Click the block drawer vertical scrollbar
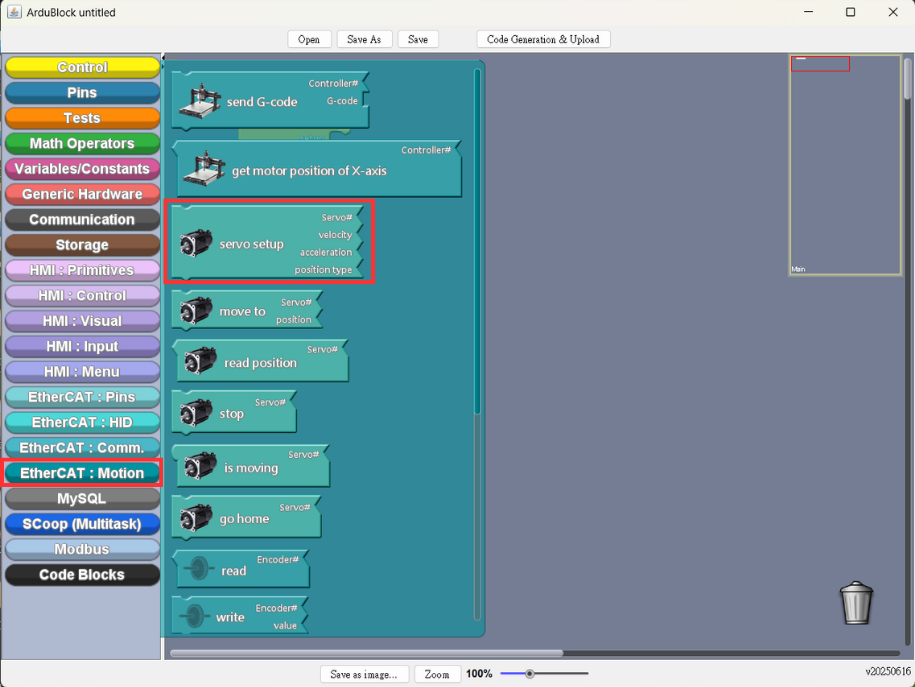 [x=477, y=241]
